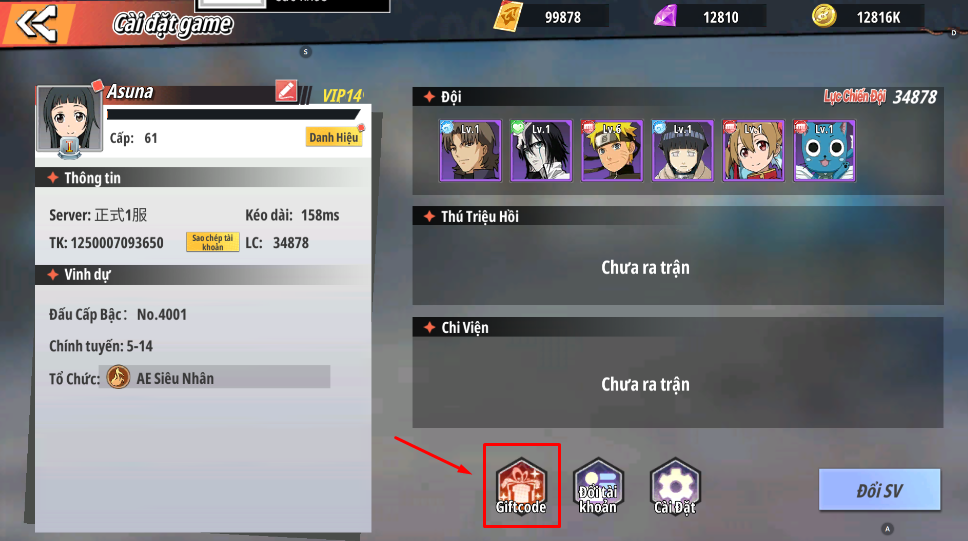968x541 pixels.
Task: Click the Đổi SV button
Action: coord(879,490)
